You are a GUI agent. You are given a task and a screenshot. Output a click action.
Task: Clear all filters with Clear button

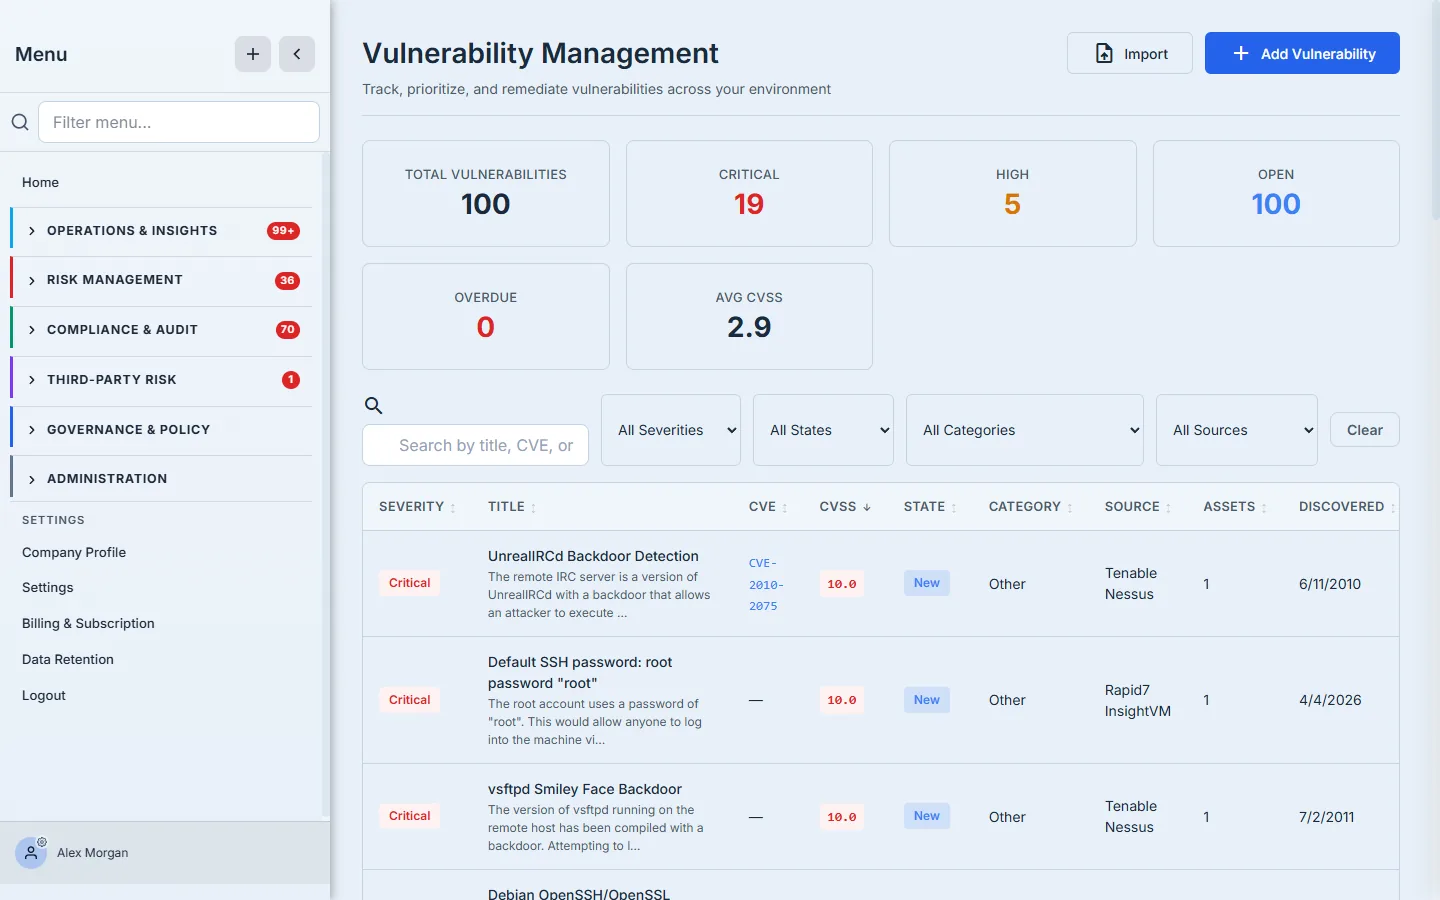(1365, 430)
